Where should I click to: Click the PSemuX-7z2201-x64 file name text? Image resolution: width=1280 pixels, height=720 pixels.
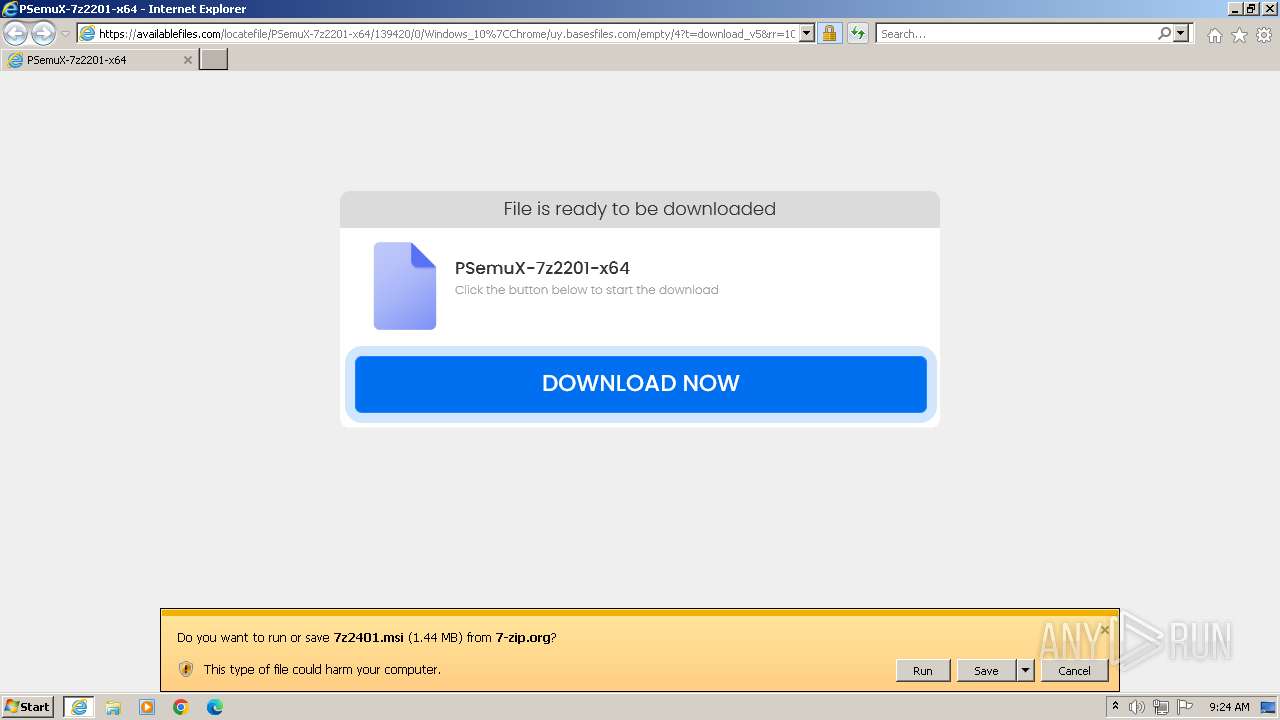click(x=542, y=268)
